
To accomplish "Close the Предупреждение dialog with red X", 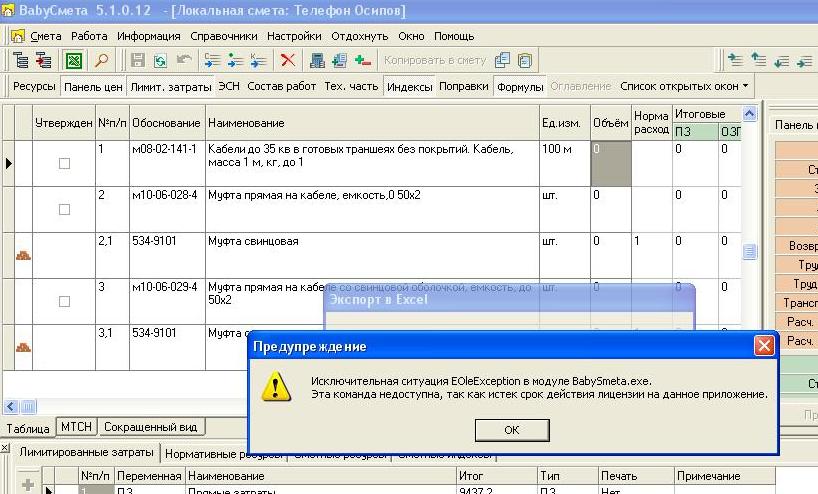I will tap(764, 345).
